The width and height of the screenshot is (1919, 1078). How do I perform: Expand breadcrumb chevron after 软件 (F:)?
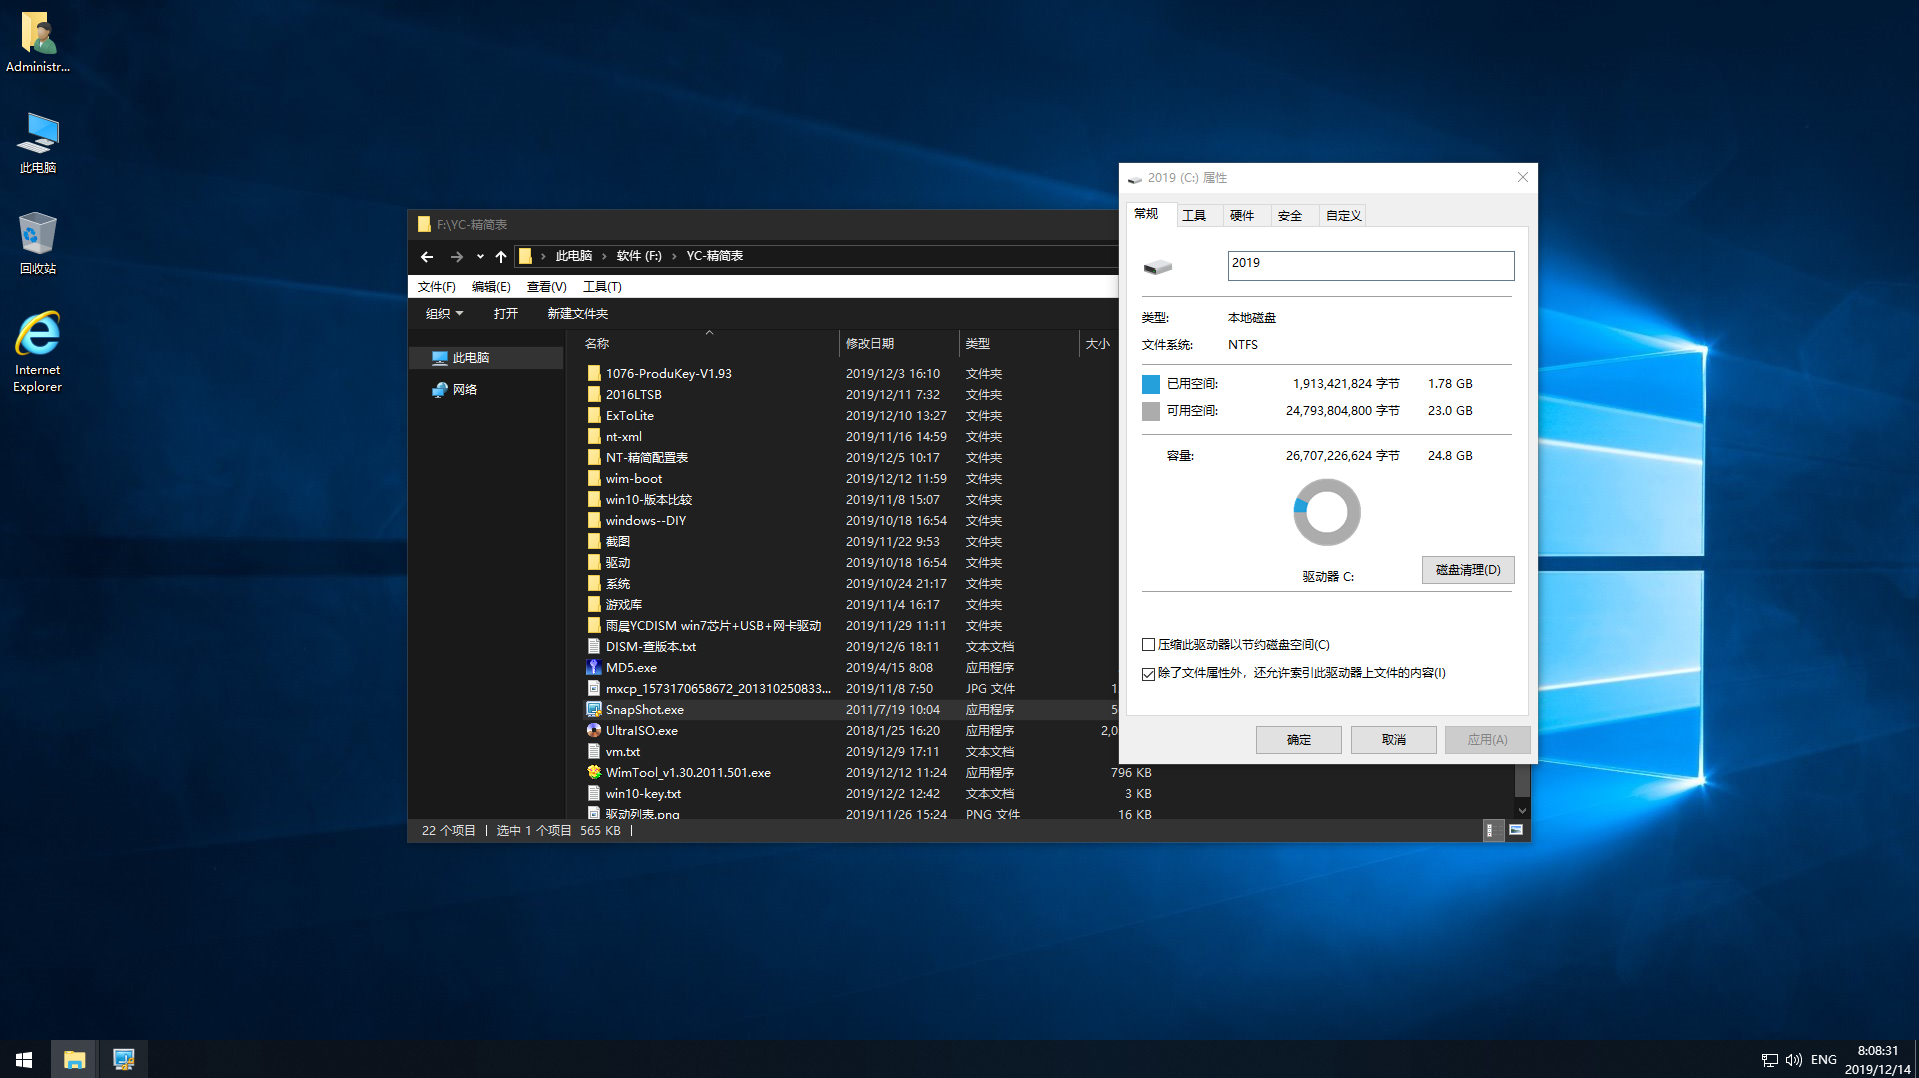click(x=674, y=256)
